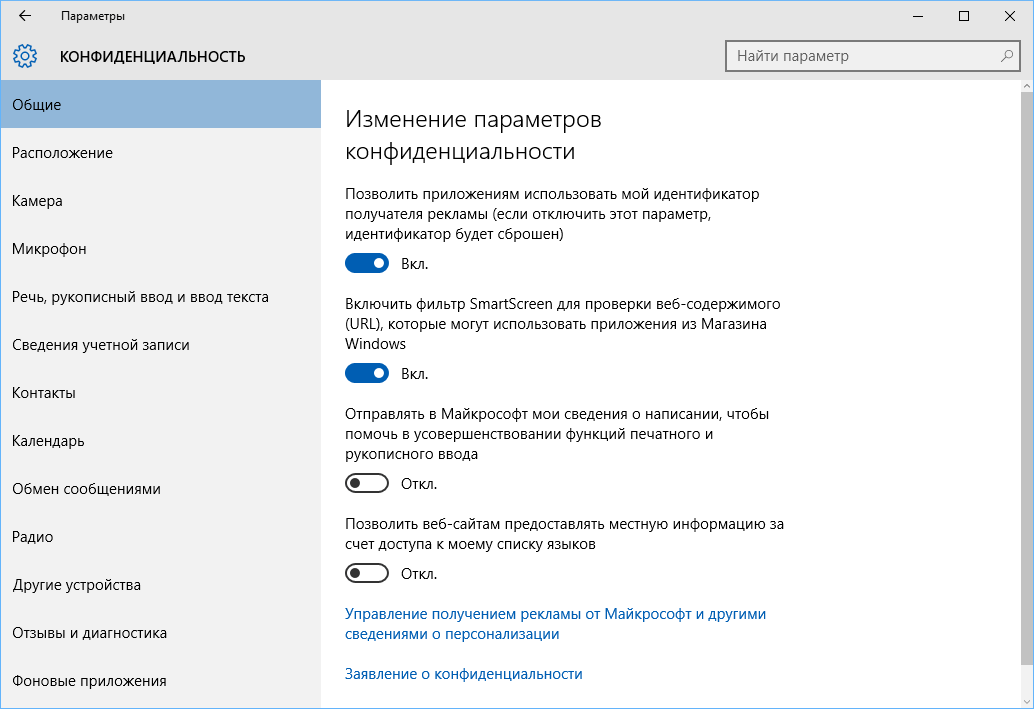Disable the advertising identifier toggle
1034x709 pixels.
pyautogui.click(x=367, y=263)
